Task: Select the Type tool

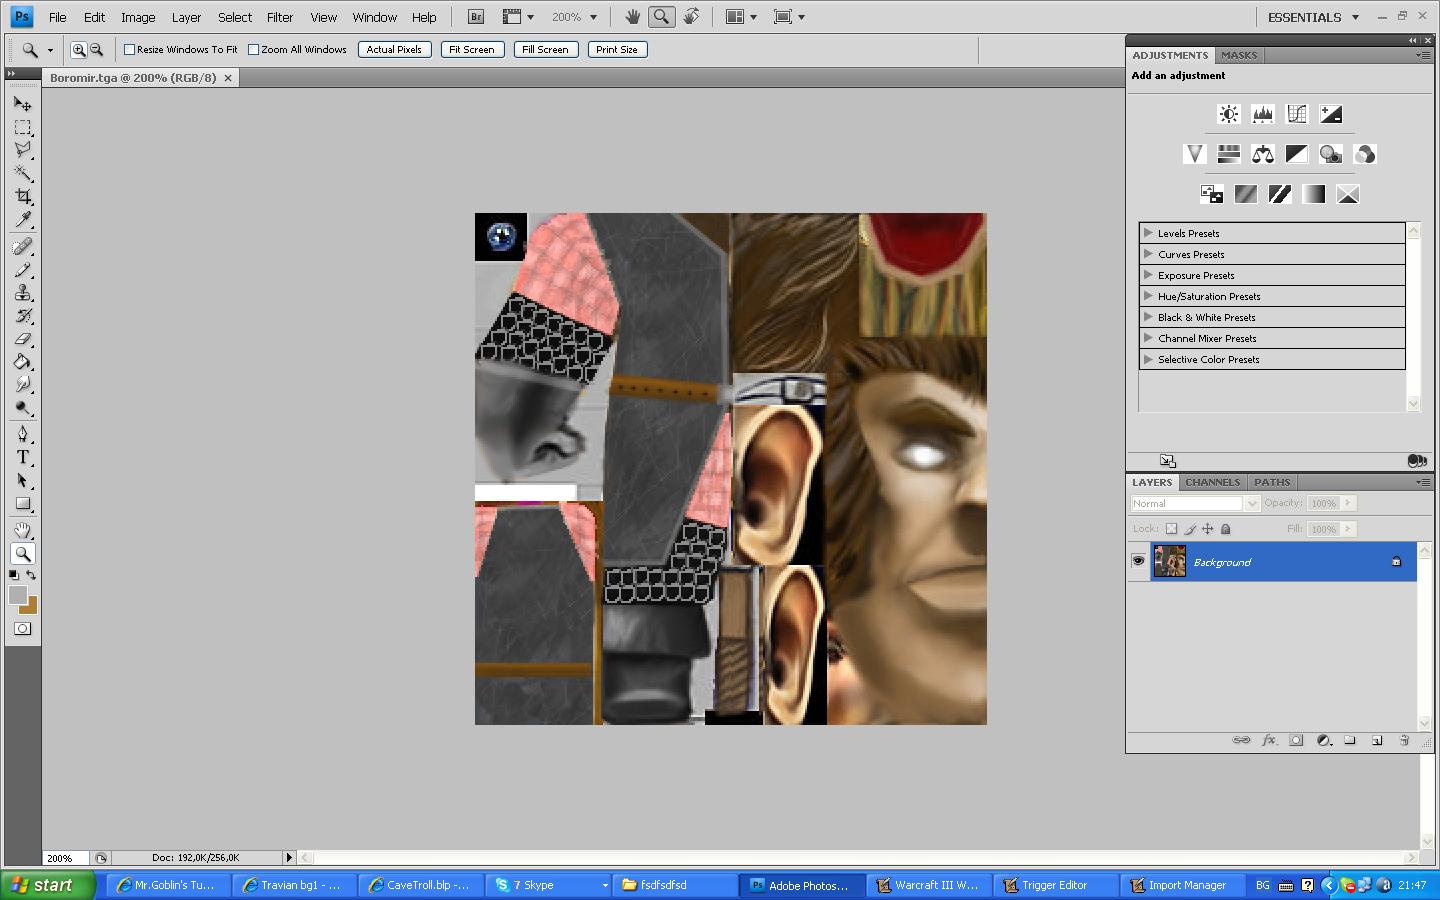Action: tap(23, 457)
